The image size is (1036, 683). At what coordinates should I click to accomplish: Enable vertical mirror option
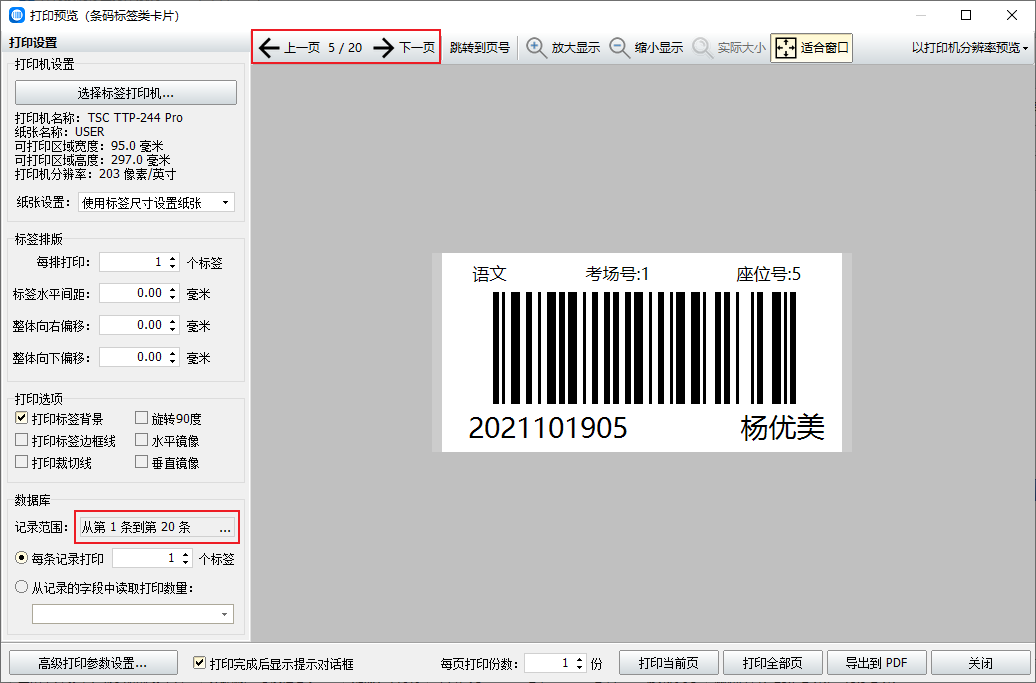[141, 462]
